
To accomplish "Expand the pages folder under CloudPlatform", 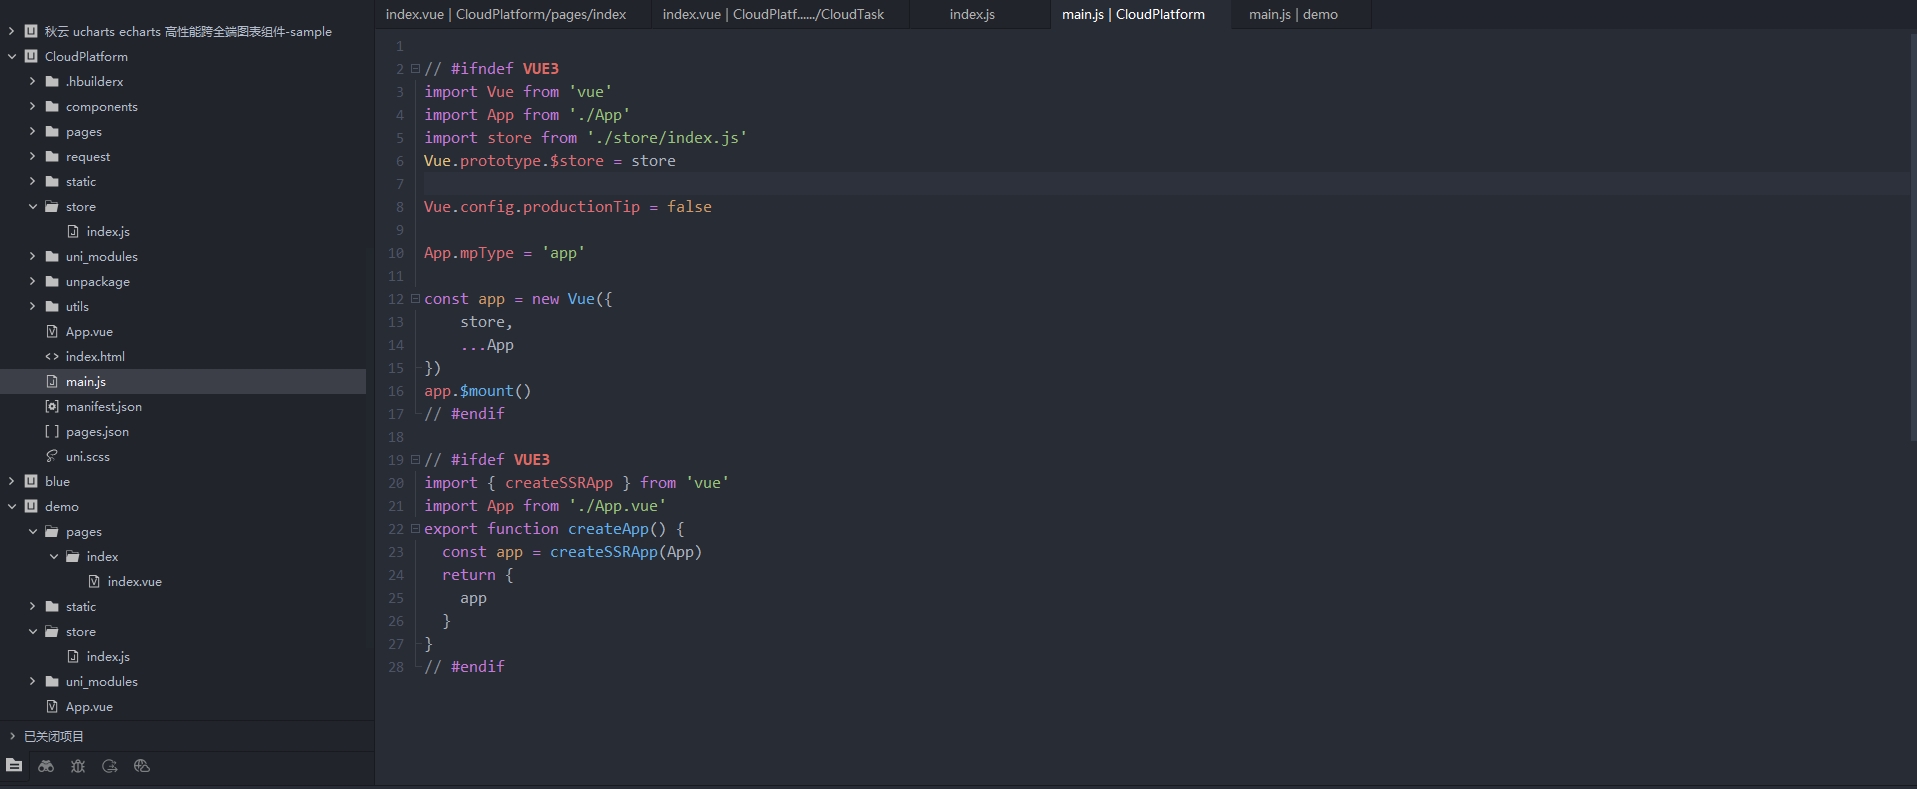I will [32, 131].
